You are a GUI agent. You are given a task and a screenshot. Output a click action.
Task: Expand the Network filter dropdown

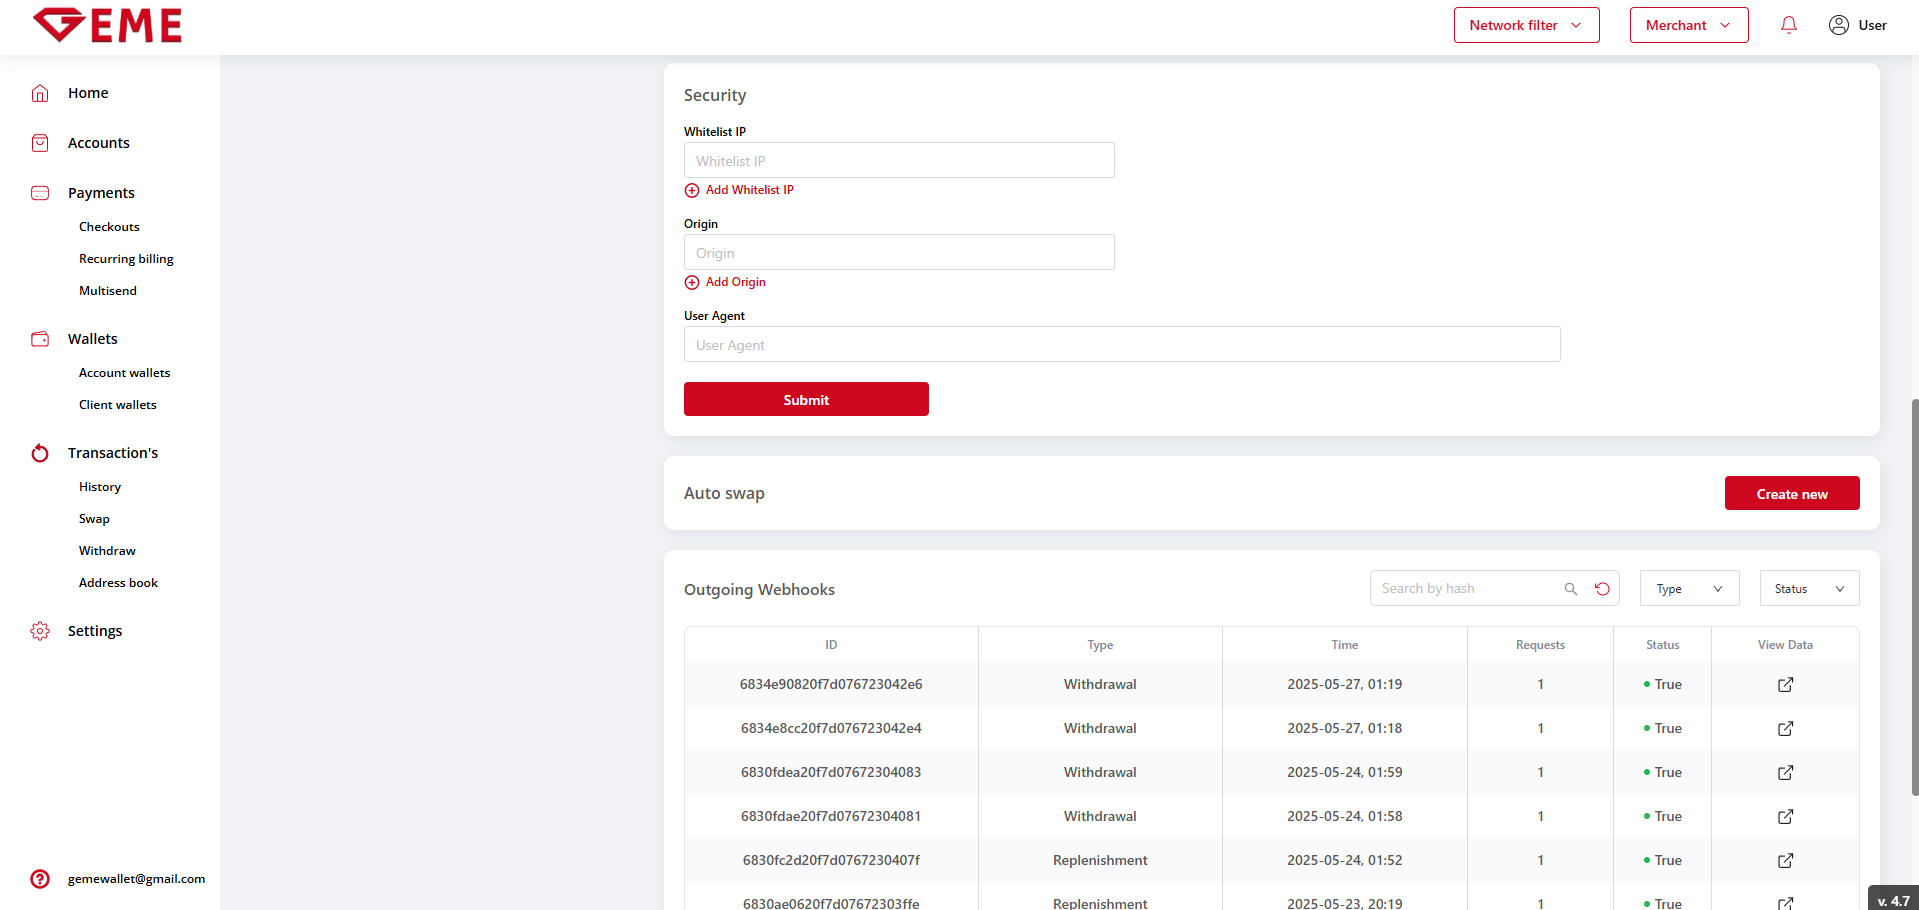1526,25
